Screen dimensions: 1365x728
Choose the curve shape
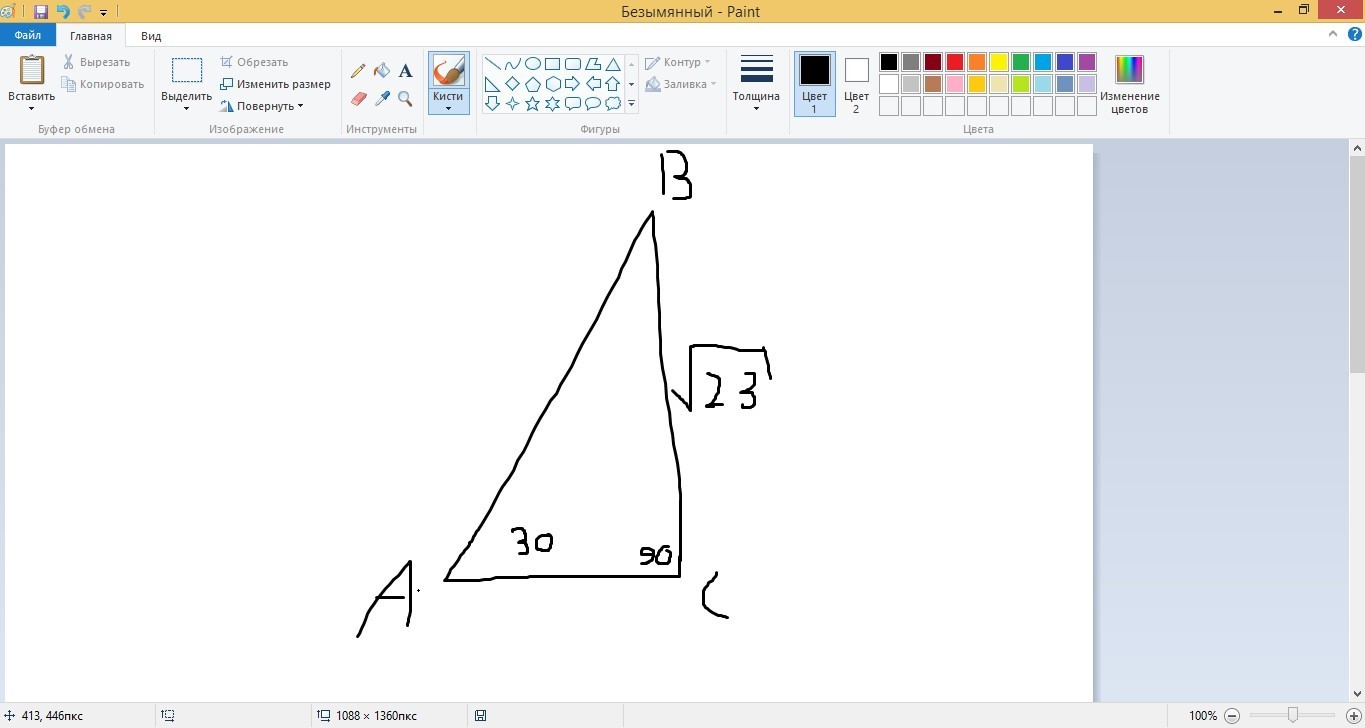coord(513,64)
